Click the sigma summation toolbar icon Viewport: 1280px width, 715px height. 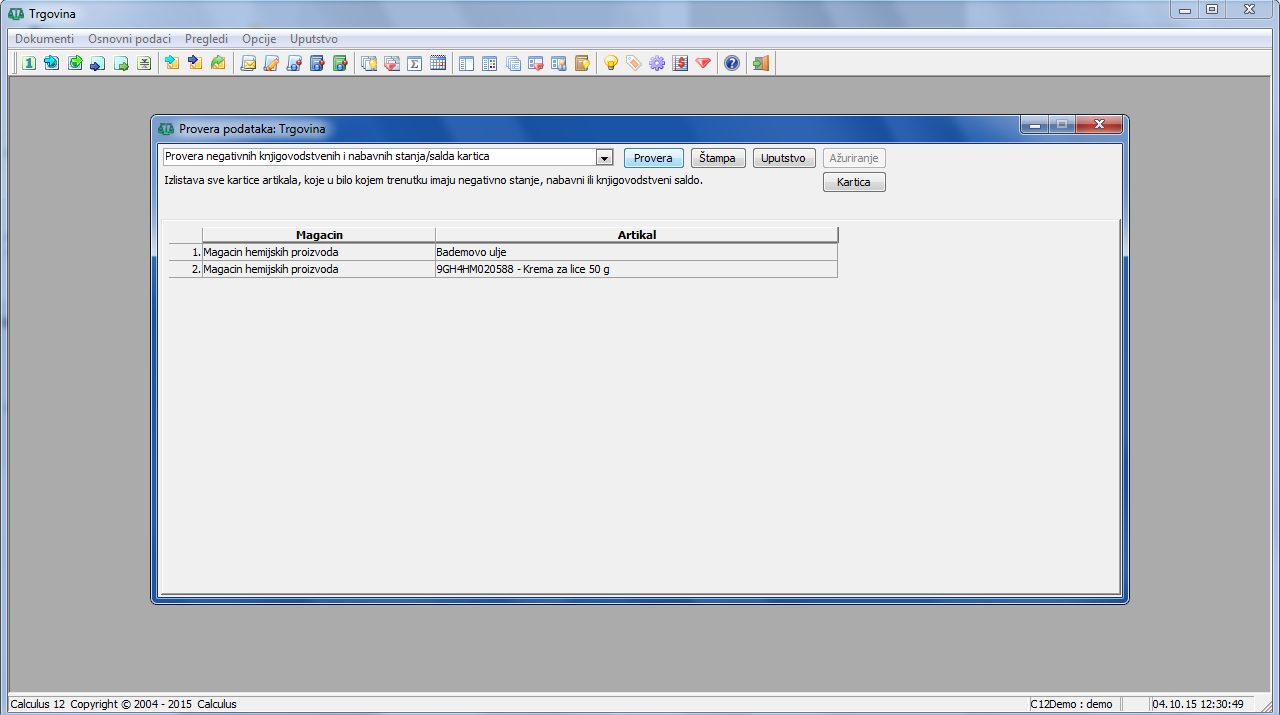pyautogui.click(x=415, y=63)
